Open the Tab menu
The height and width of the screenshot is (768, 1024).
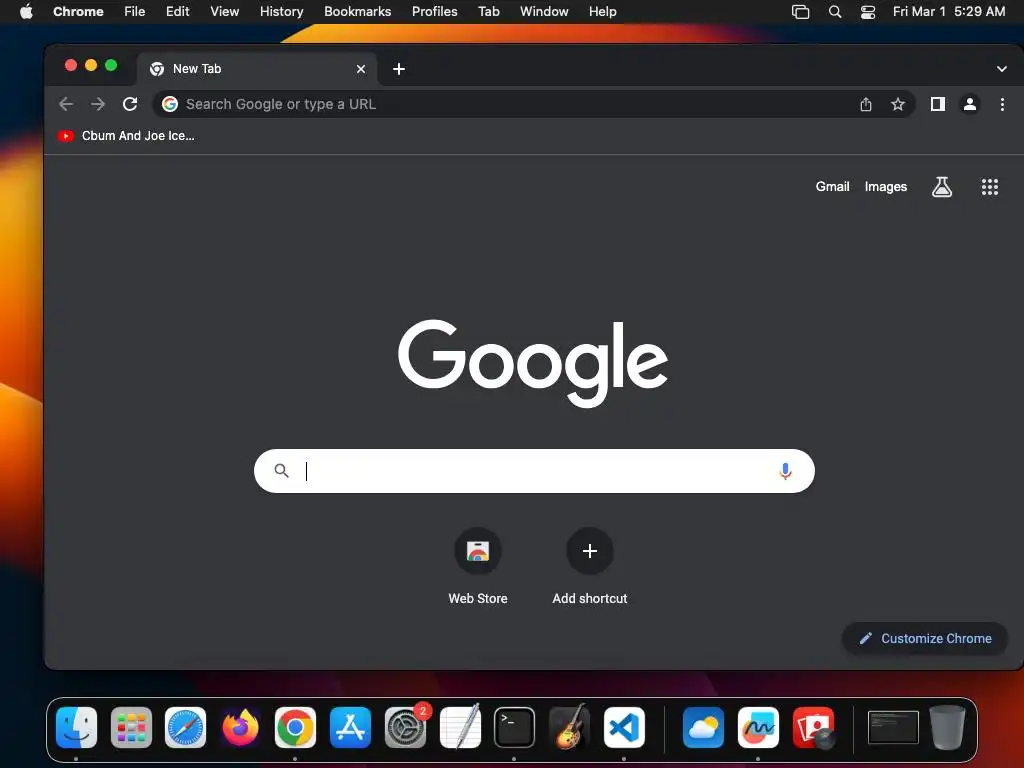(488, 12)
